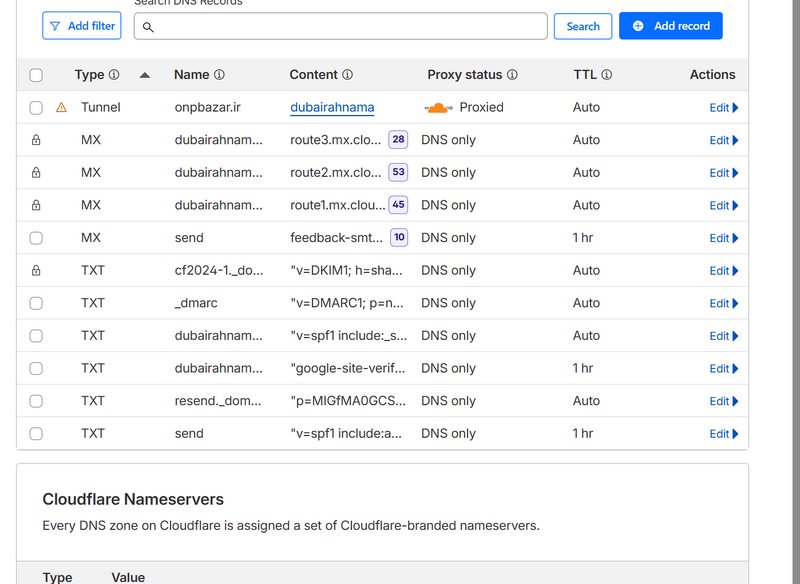Edit the google-site-verif TXT record
Screen dimensions: 800x584
tap(723, 369)
